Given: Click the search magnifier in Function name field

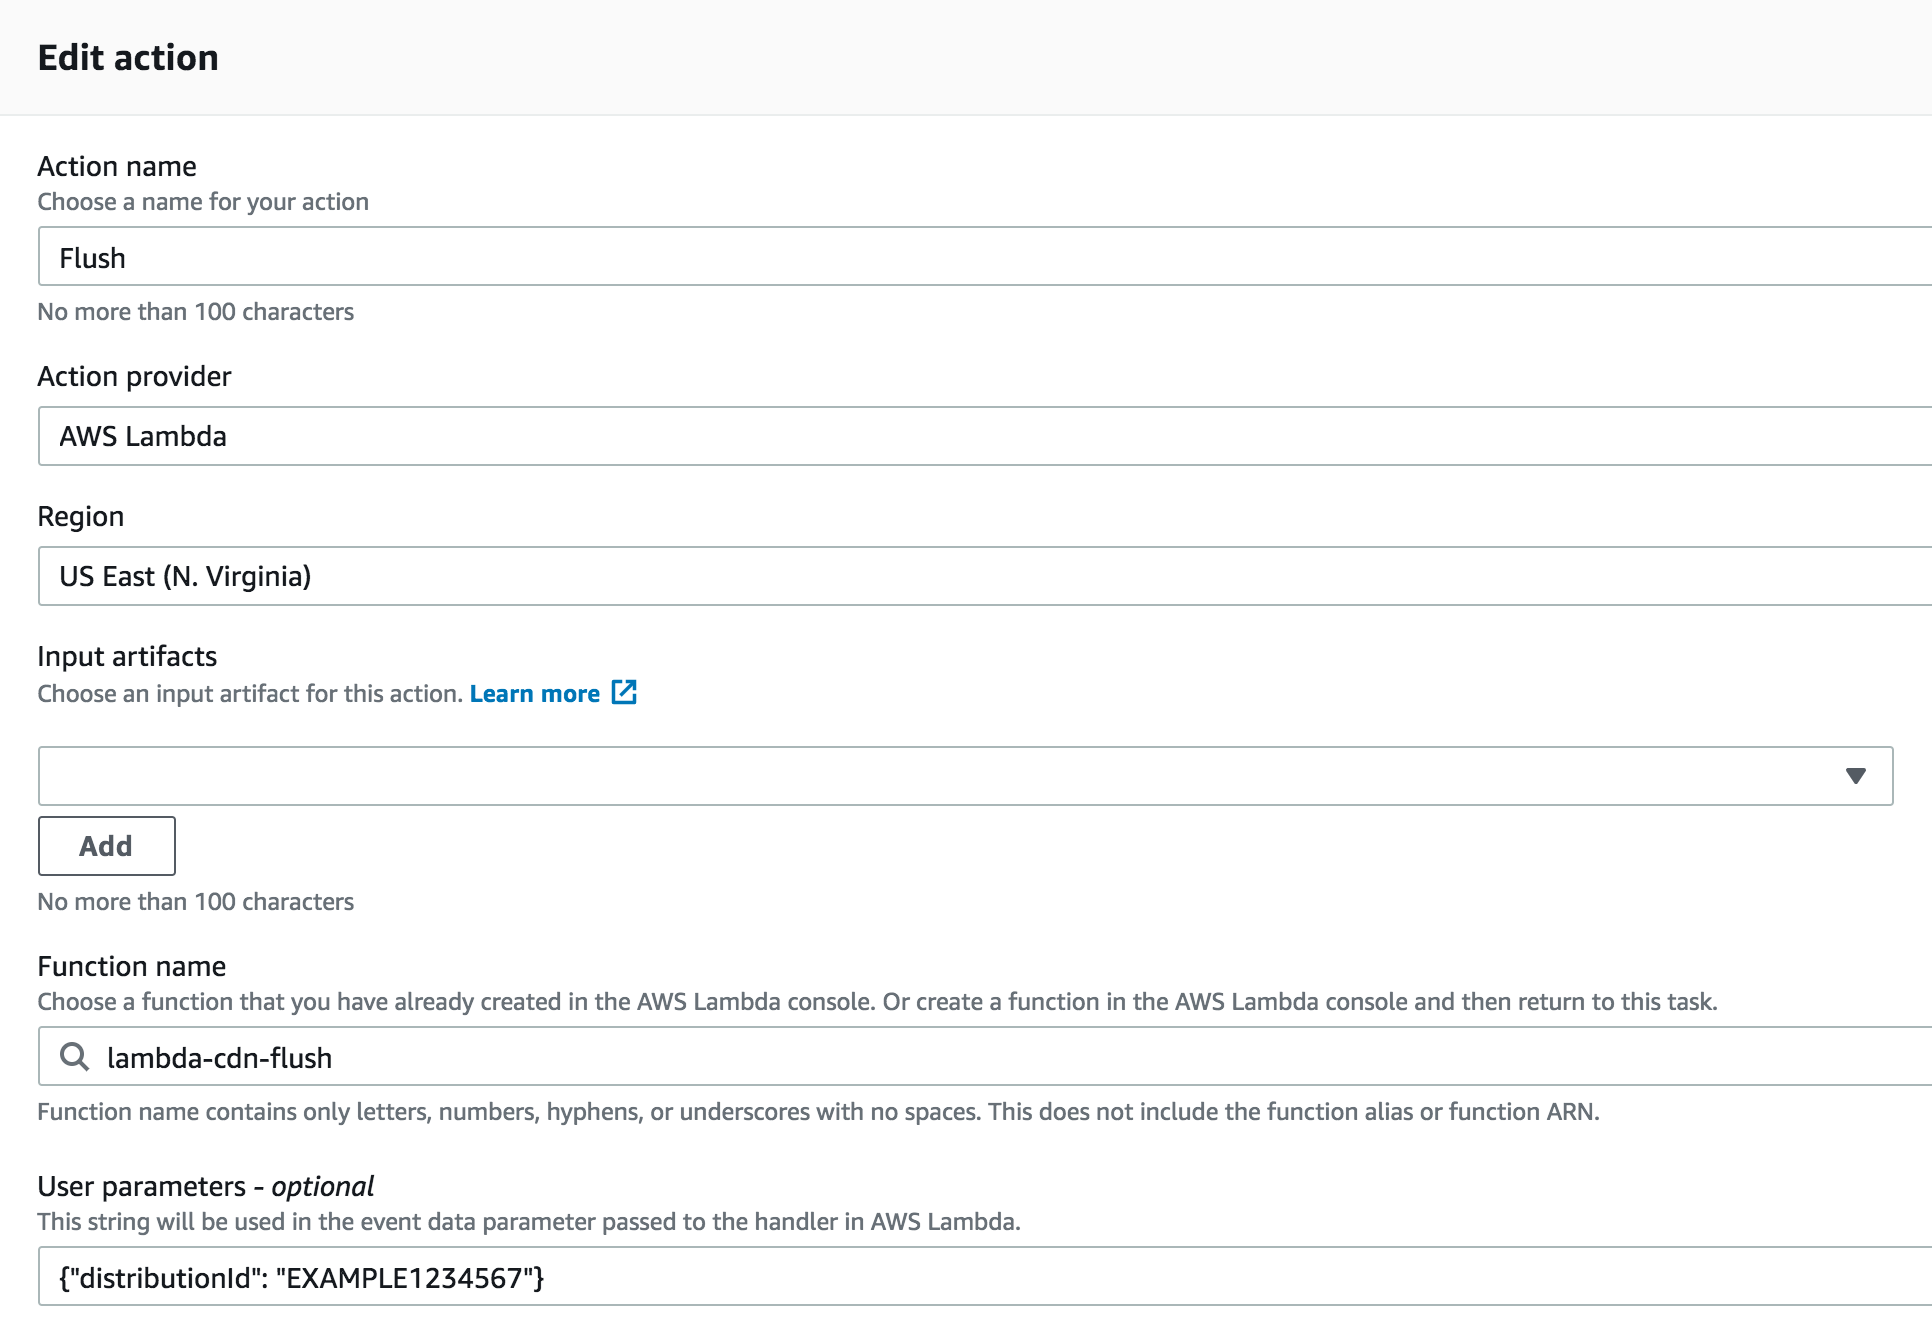Looking at the screenshot, I should coord(74,1056).
